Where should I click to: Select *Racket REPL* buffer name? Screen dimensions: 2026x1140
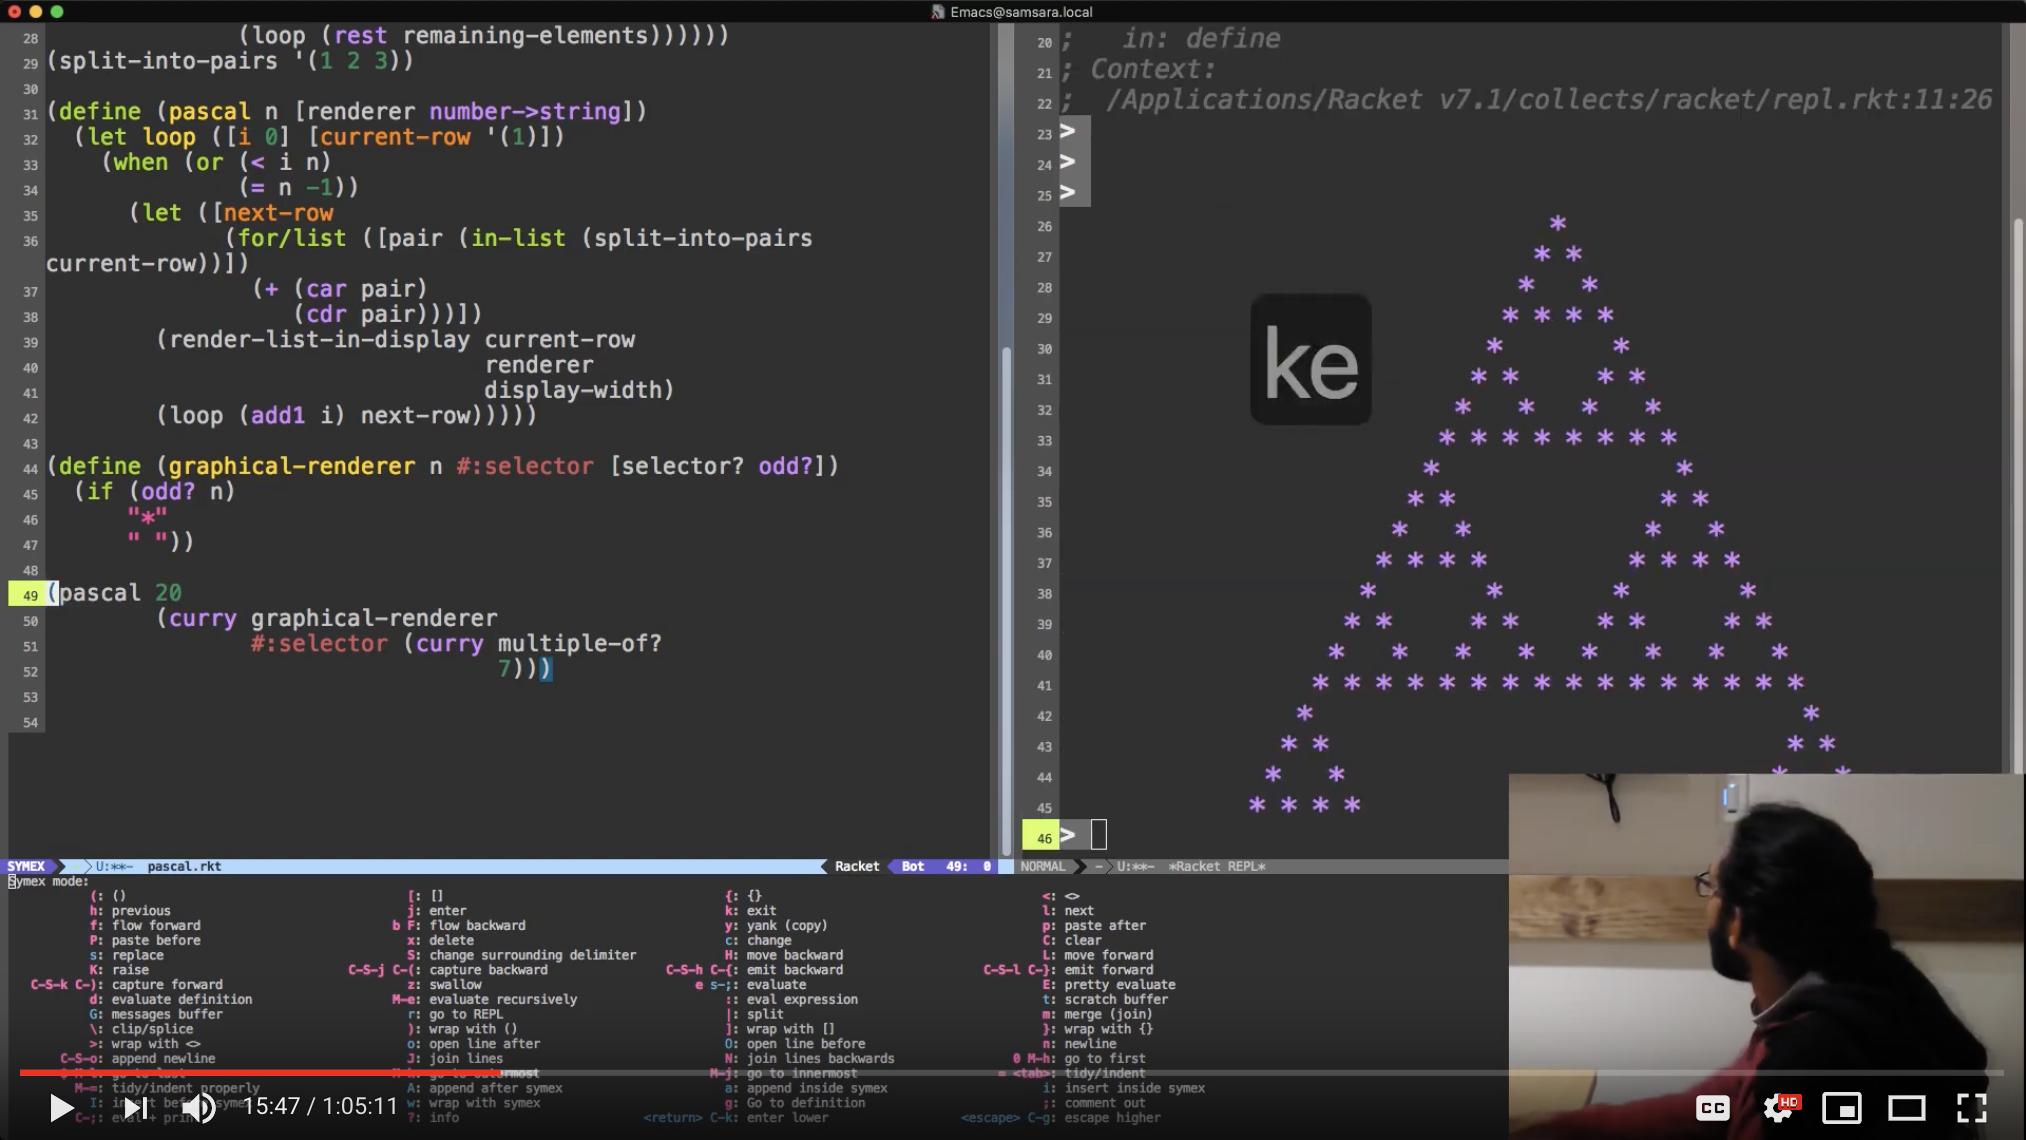pyautogui.click(x=1216, y=866)
